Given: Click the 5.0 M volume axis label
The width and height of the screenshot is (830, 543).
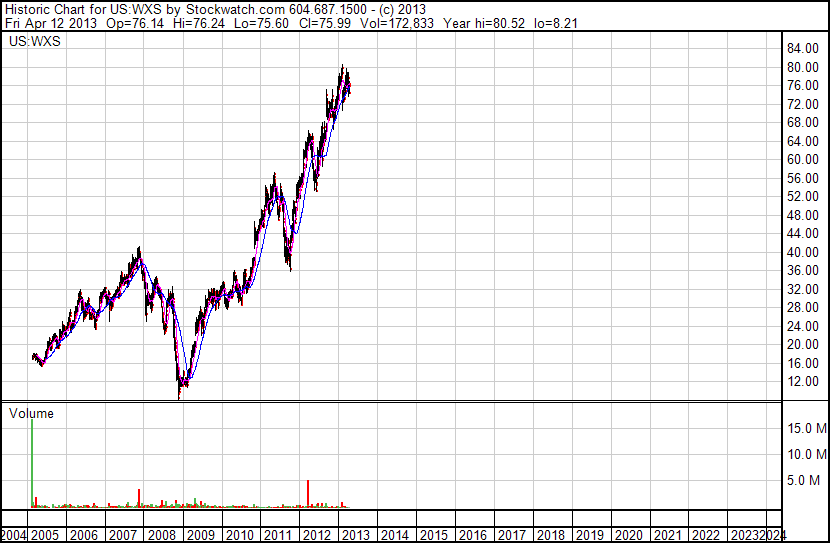Looking at the screenshot, I should point(803,480).
